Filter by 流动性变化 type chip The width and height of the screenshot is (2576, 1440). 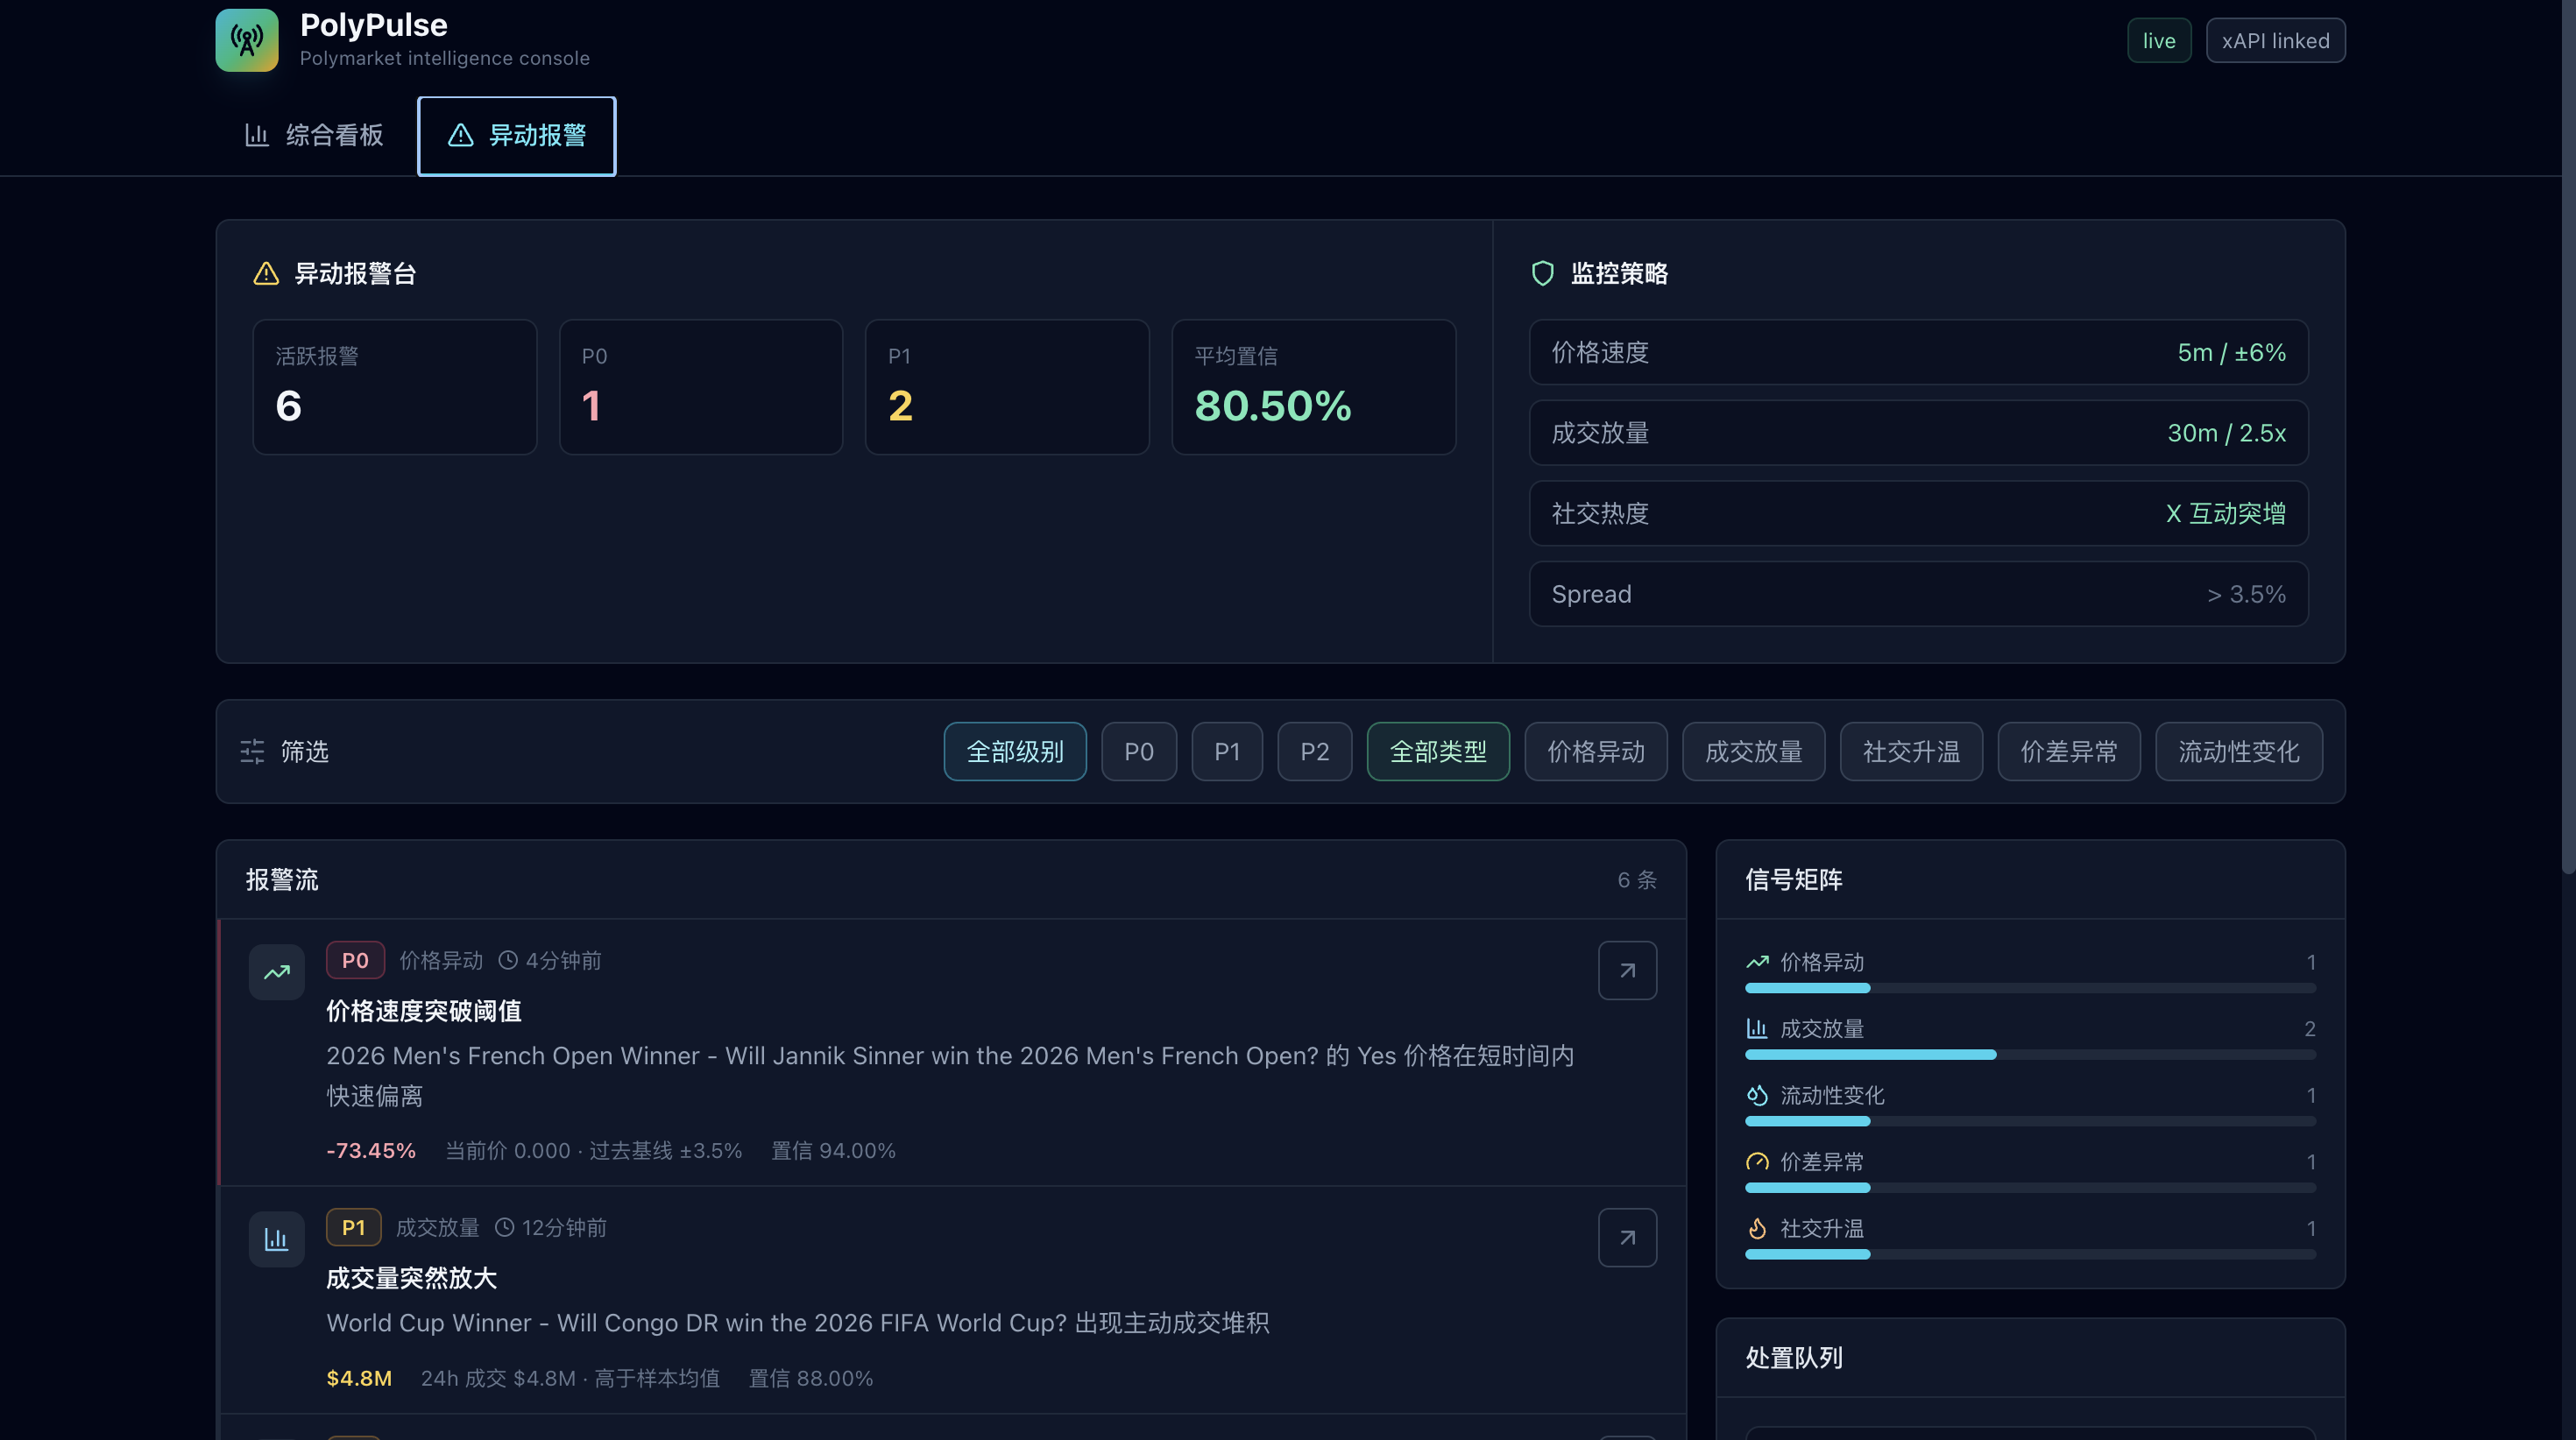coord(2239,752)
